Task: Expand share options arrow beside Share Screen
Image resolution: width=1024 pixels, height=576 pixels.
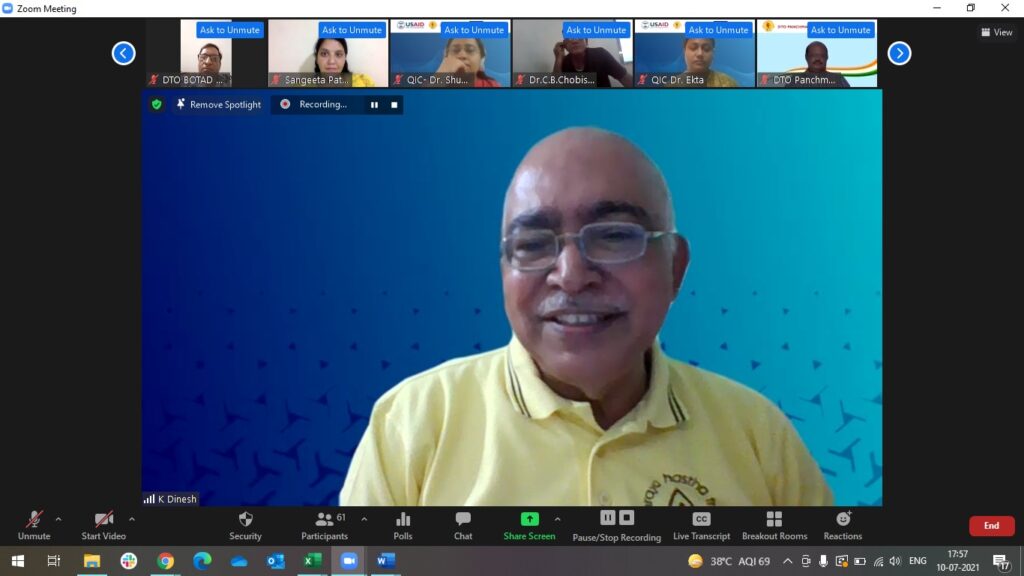Action: 557,519
